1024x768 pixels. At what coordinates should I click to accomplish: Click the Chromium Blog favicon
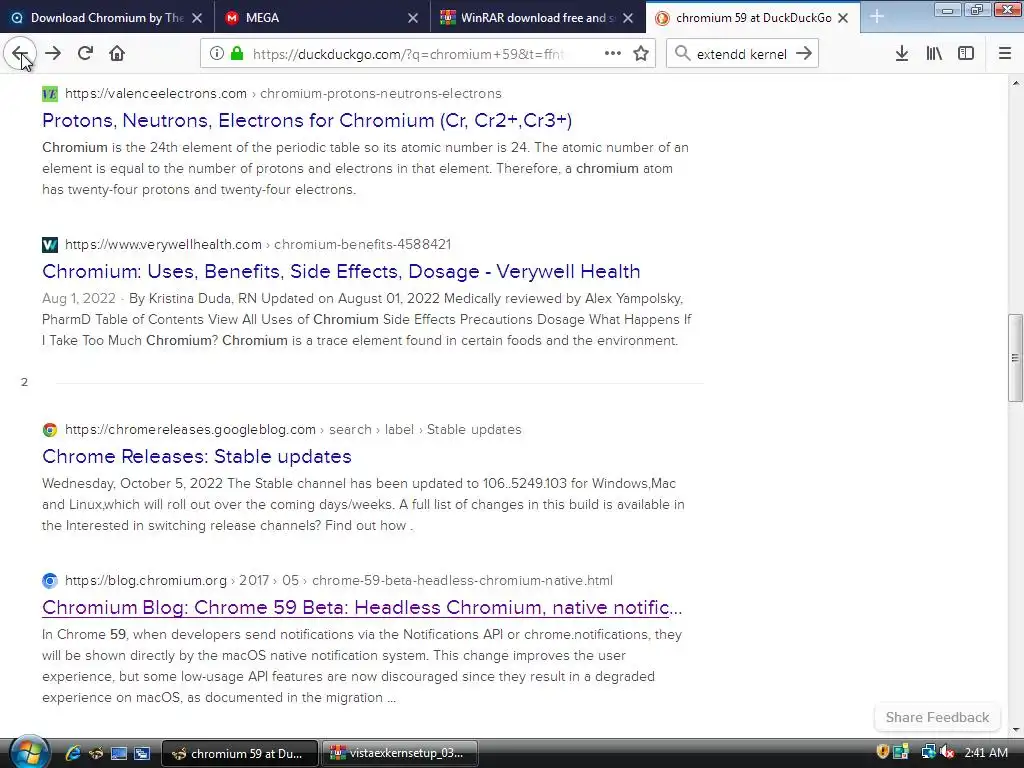coord(50,581)
